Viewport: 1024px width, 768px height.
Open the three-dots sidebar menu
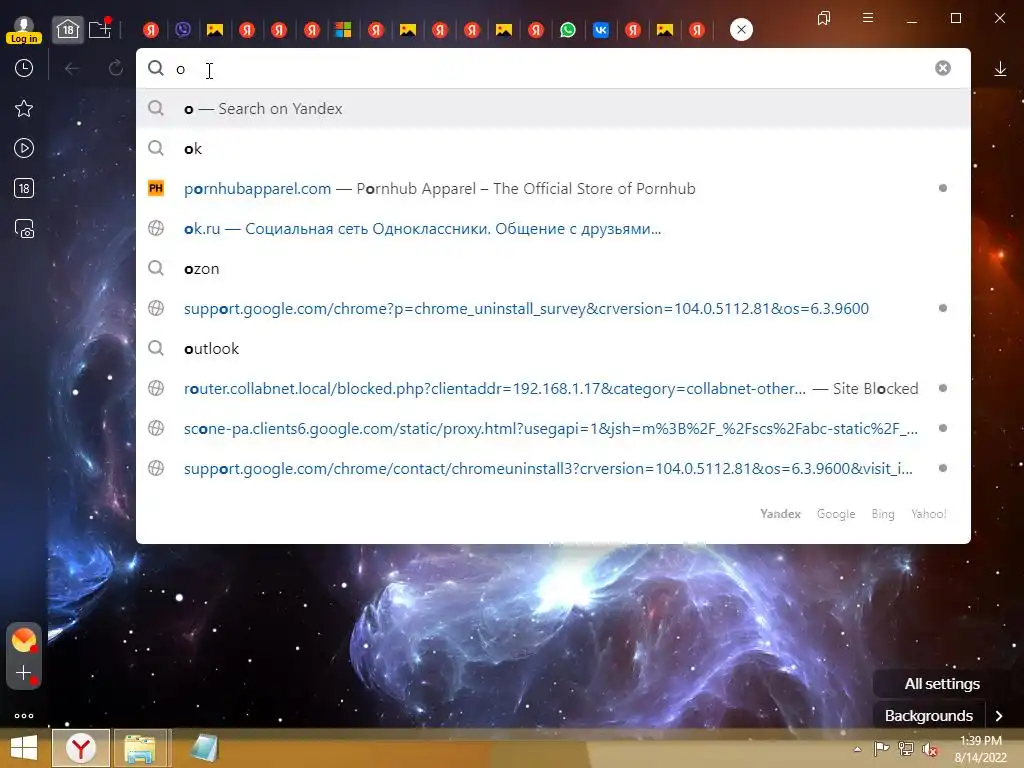(x=24, y=716)
